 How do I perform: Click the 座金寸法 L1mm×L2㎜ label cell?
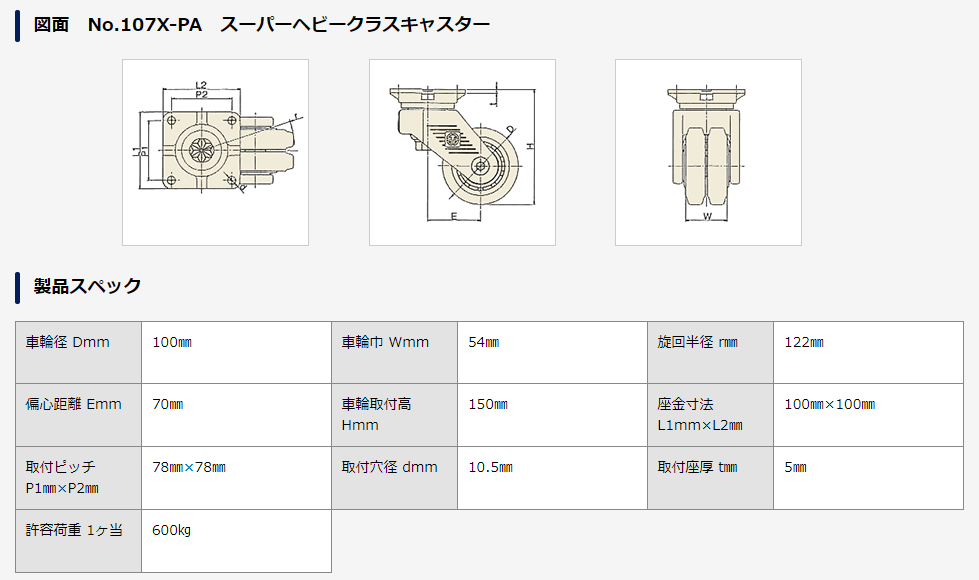(711, 415)
